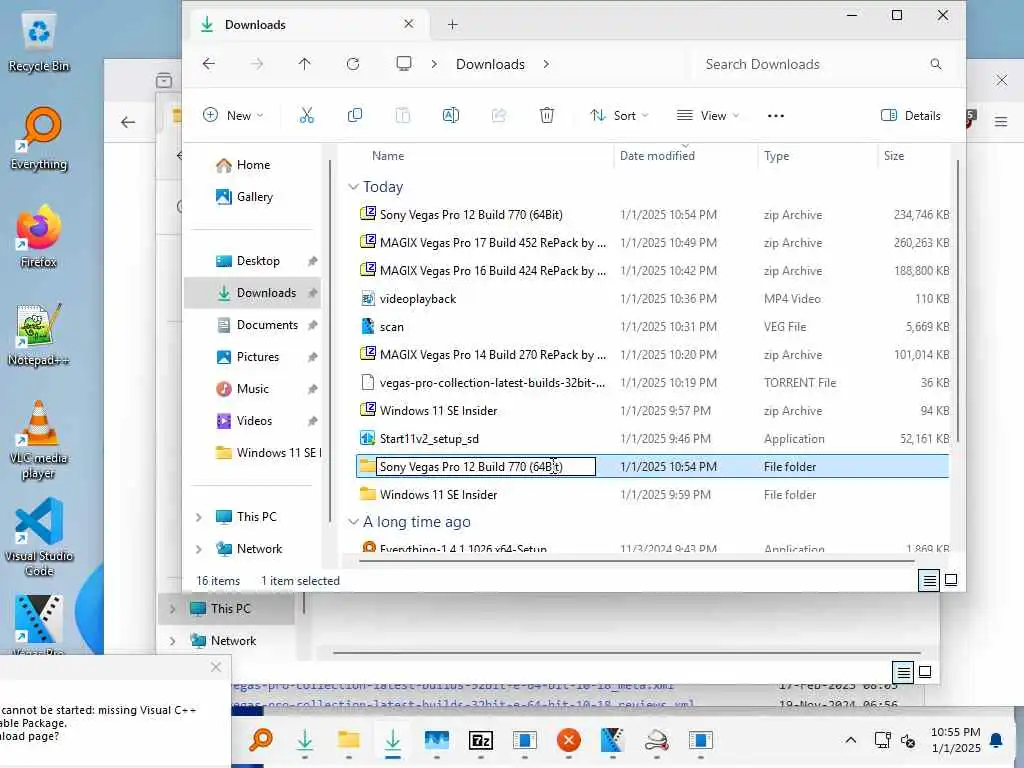The height and width of the screenshot is (768, 1024).
Task: Select Gallery in navigation pane
Action: click(255, 197)
